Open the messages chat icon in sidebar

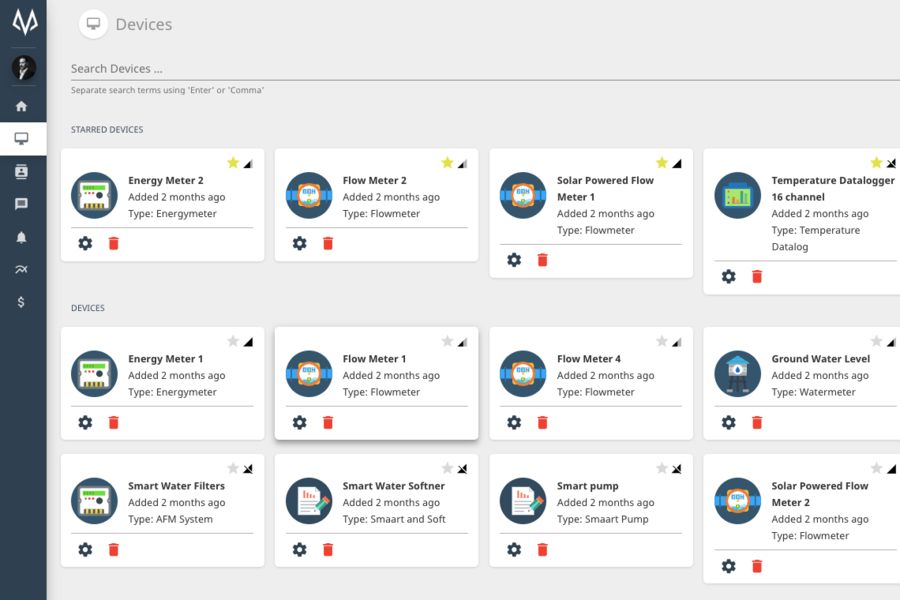21,204
